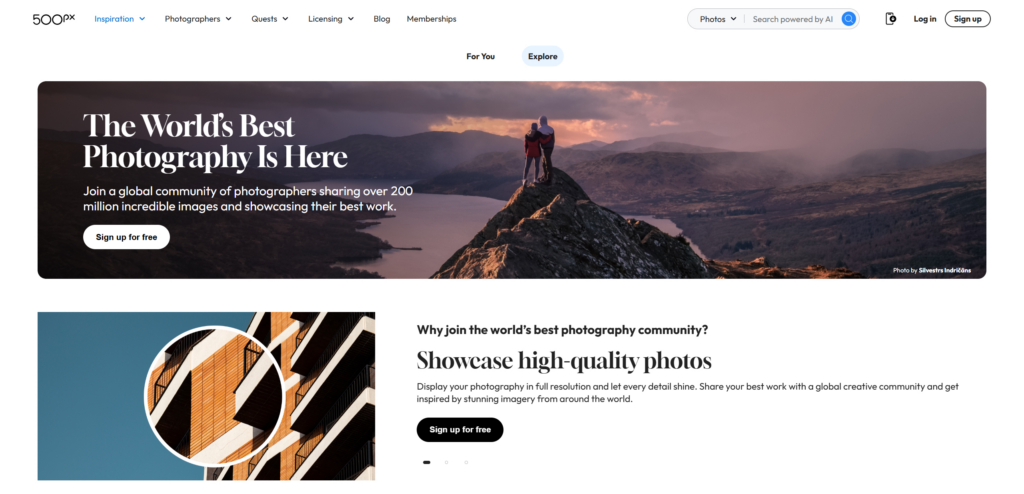Open the Photos search-type dropdown
The width and height of the screenshot is (1024, 494).
[718, 19]
